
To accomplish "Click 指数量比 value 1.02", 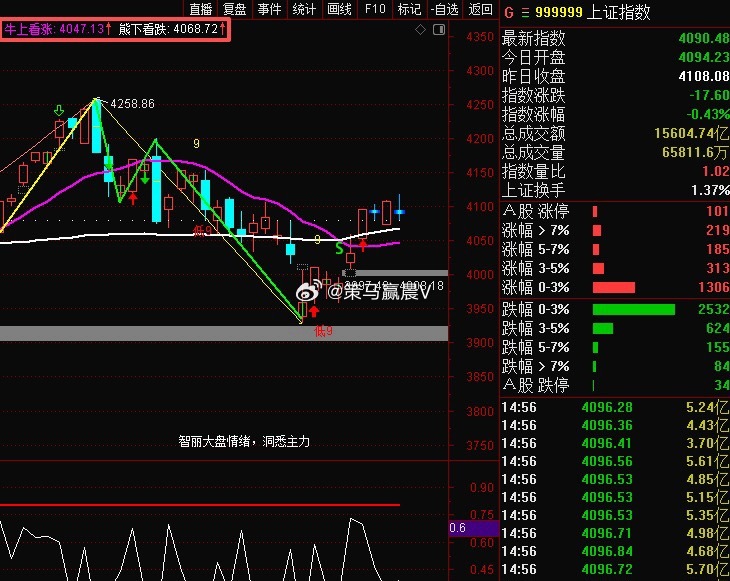I will (x=716, y=171).
